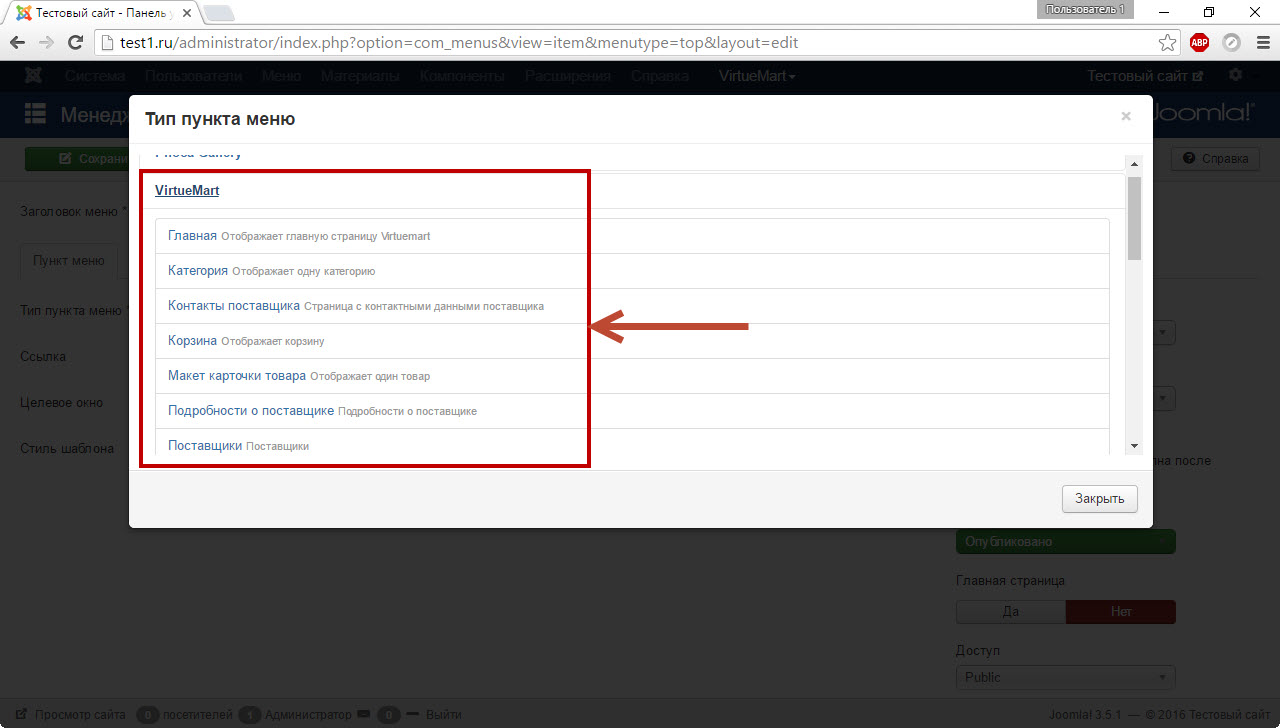This screenshot has width=1280, height=728.
Task: Click the browser back arrow
Action: click(x=17, y=43)
